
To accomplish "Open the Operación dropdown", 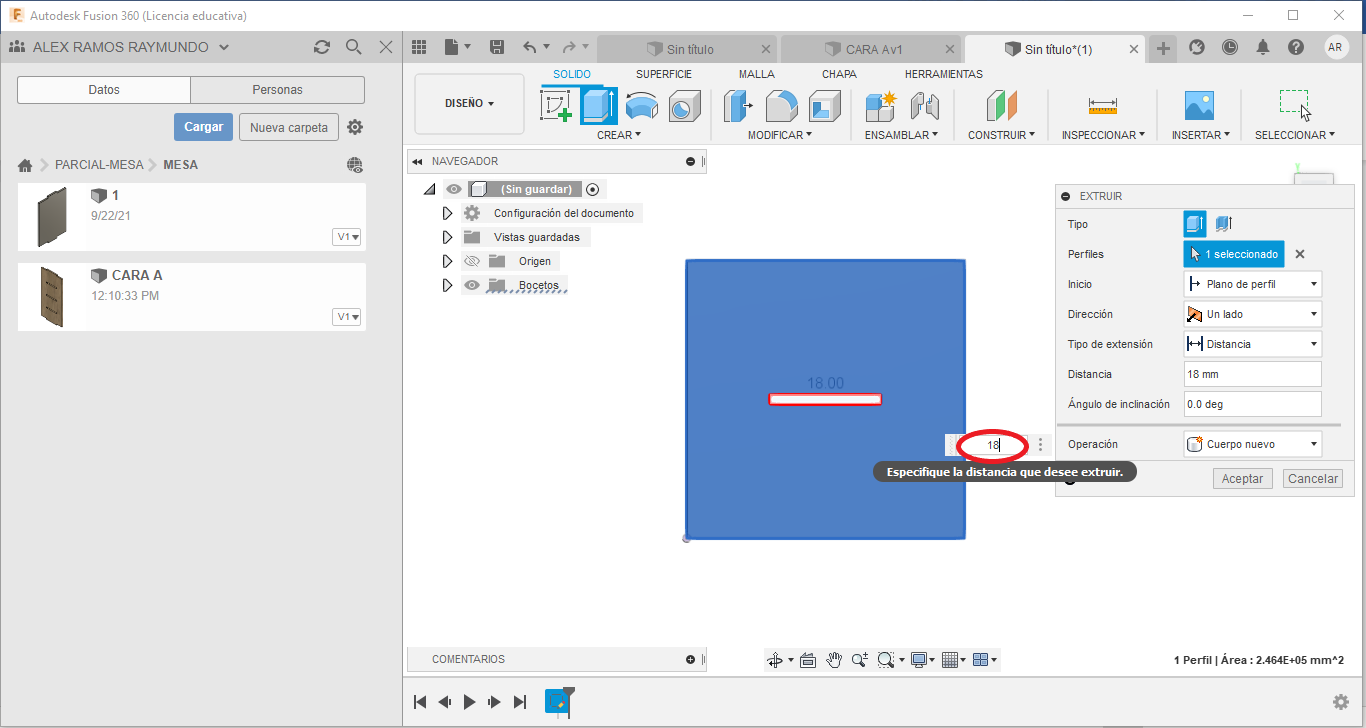I will (1253, 444).
